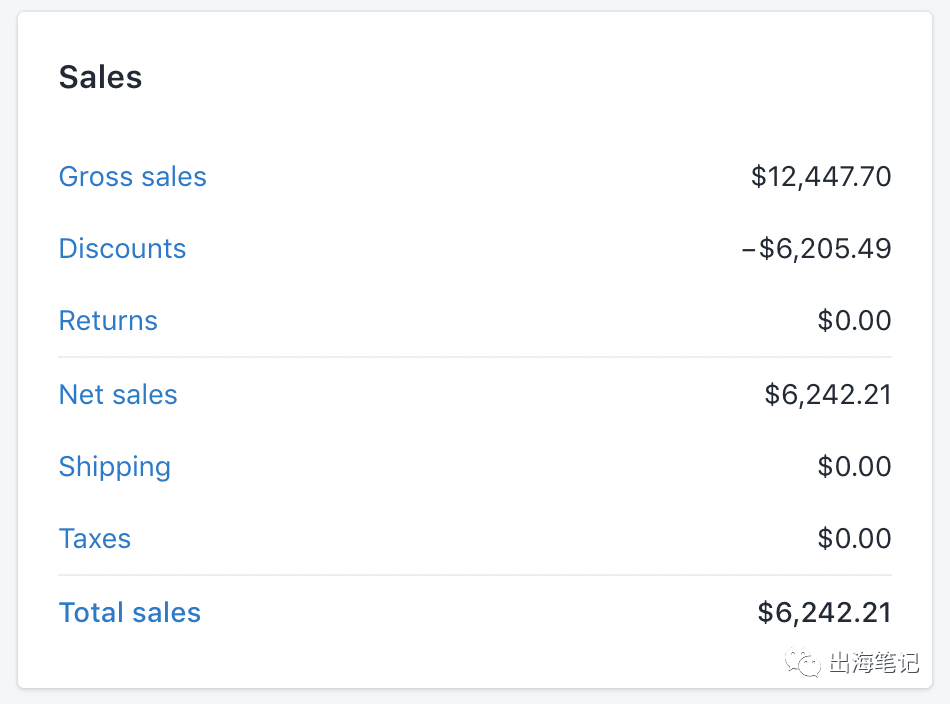Click the $12,447.70 gross sales amount
Viewport: 950px width, 704px height.
coord(821,177)
